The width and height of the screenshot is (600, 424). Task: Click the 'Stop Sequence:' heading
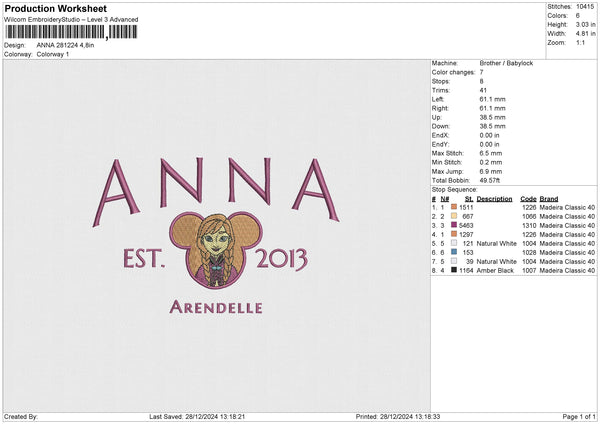coord(454,190)
